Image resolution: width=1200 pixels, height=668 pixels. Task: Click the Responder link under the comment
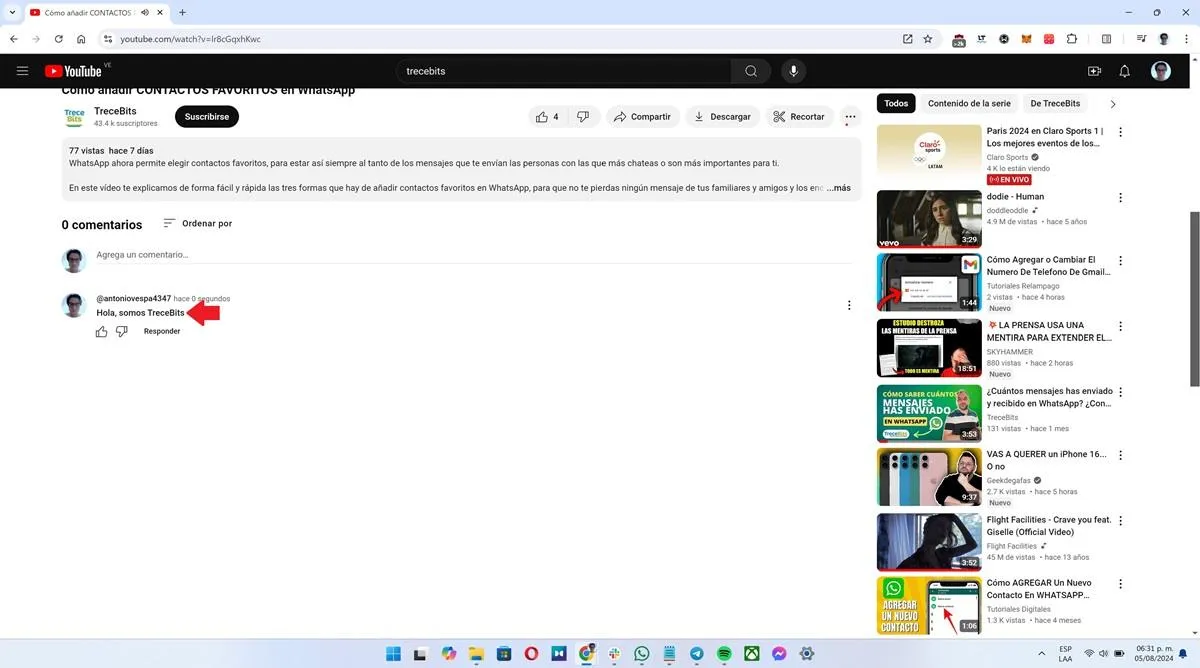pyautogui.click(x=161, y=331)
